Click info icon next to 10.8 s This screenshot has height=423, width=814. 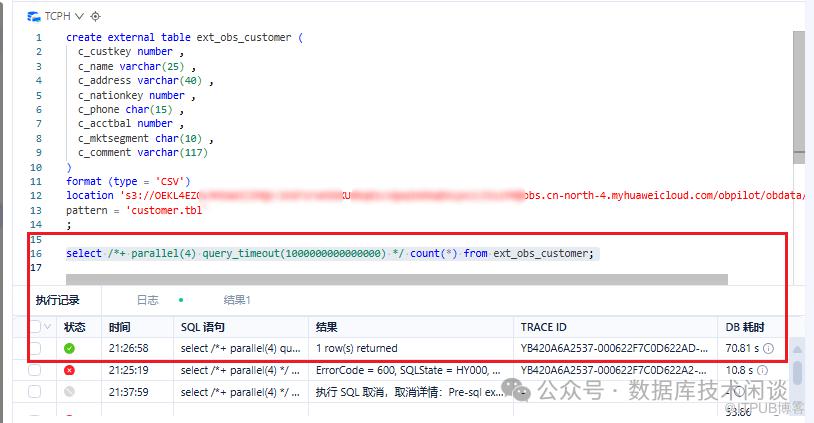click(x=762, y=370)
